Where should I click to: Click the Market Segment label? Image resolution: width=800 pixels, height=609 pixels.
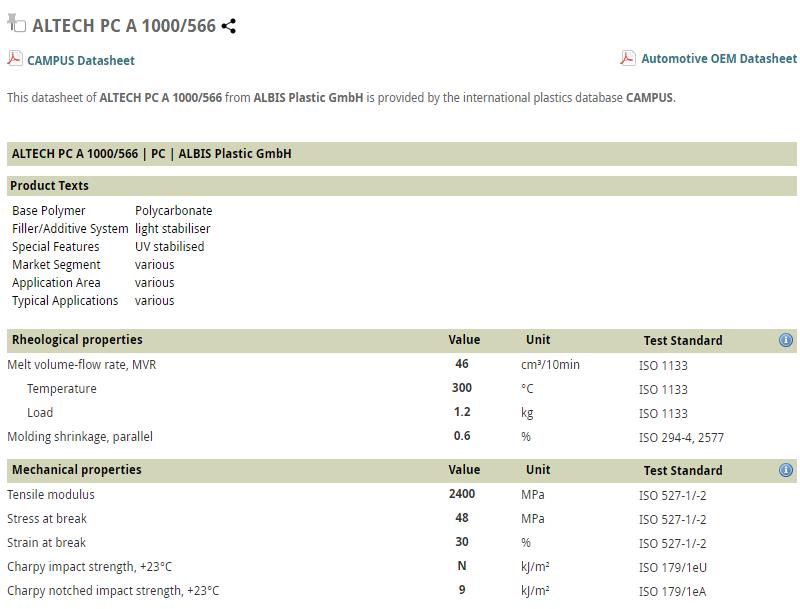[56, 265]
